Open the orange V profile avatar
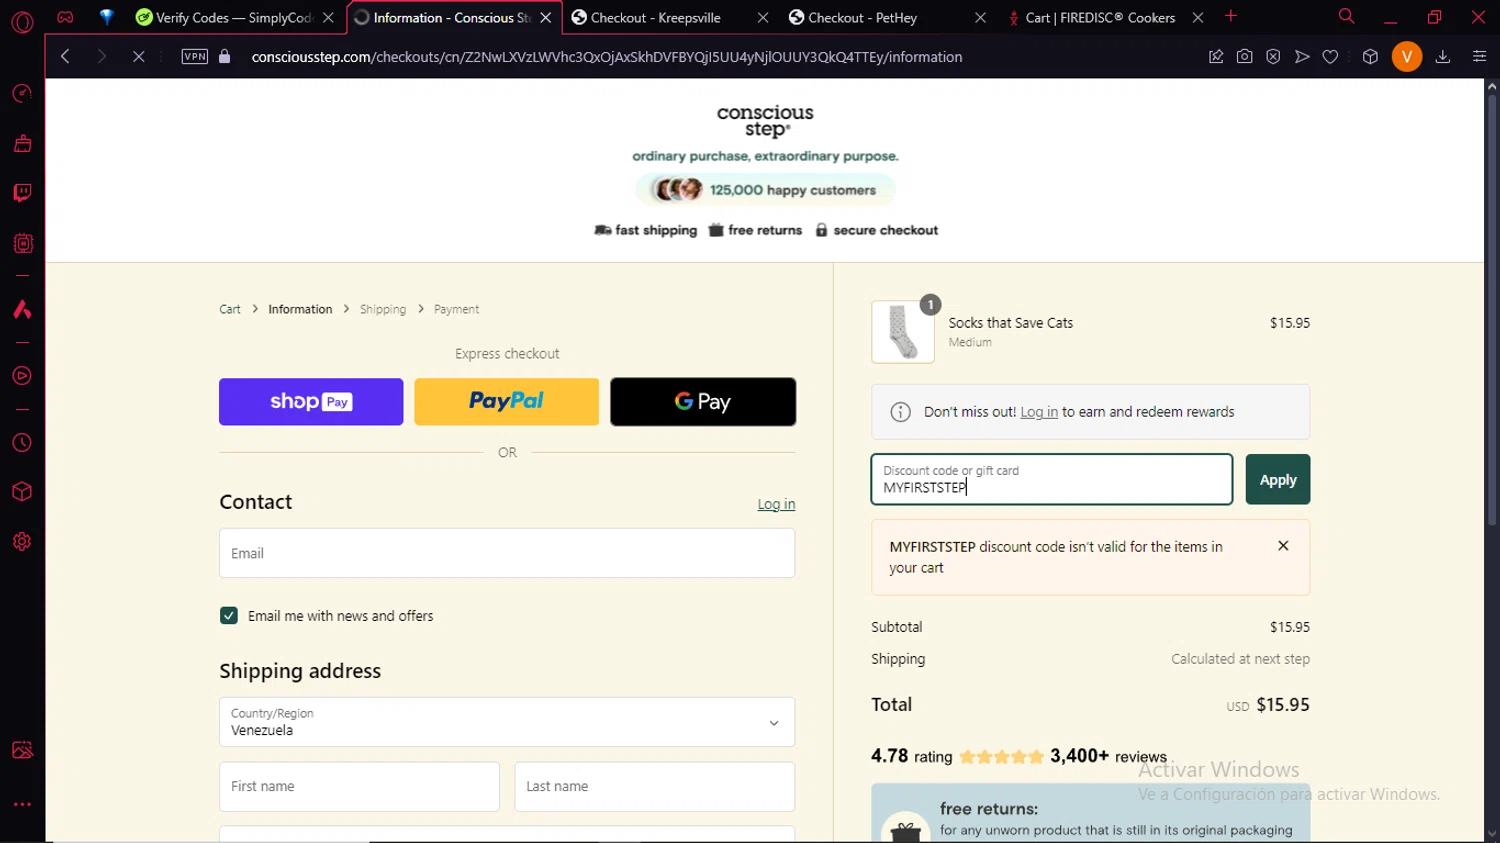Image resolution: width=1500 pixels, height=843 pixels. pyautogui.click(x=1407, y=57)
